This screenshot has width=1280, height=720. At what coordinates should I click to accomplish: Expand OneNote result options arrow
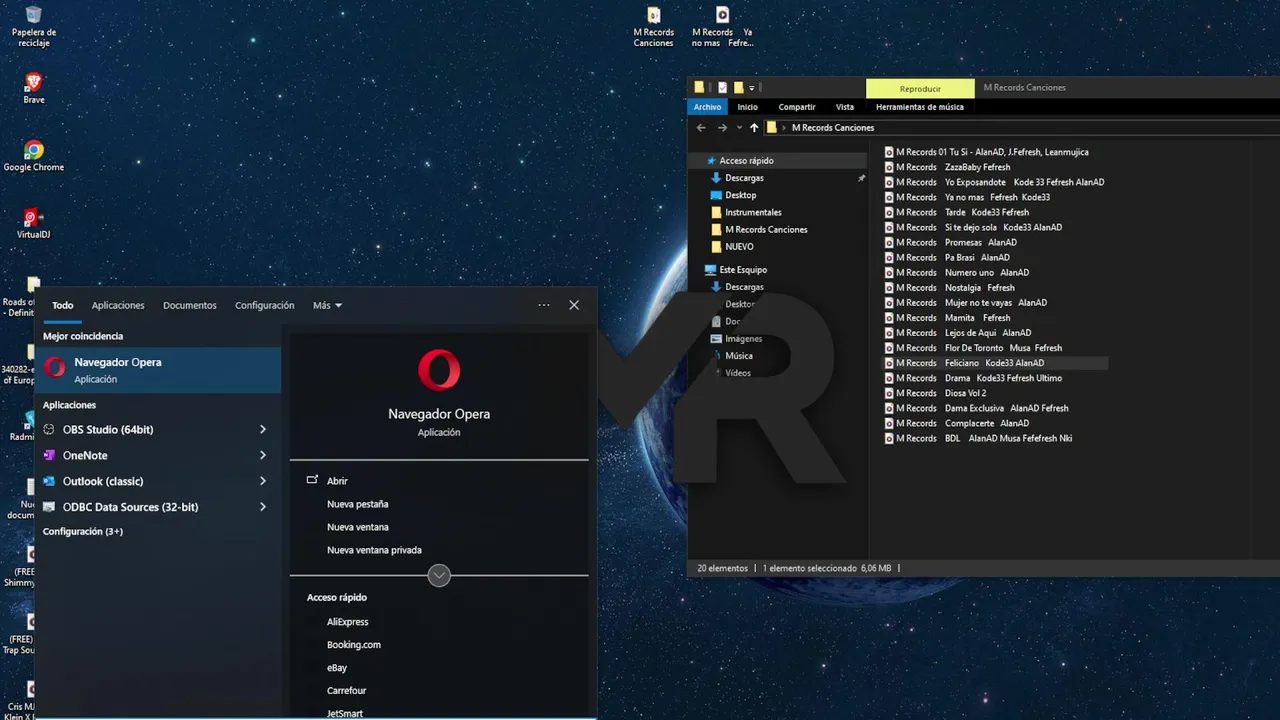pos(263,455)
